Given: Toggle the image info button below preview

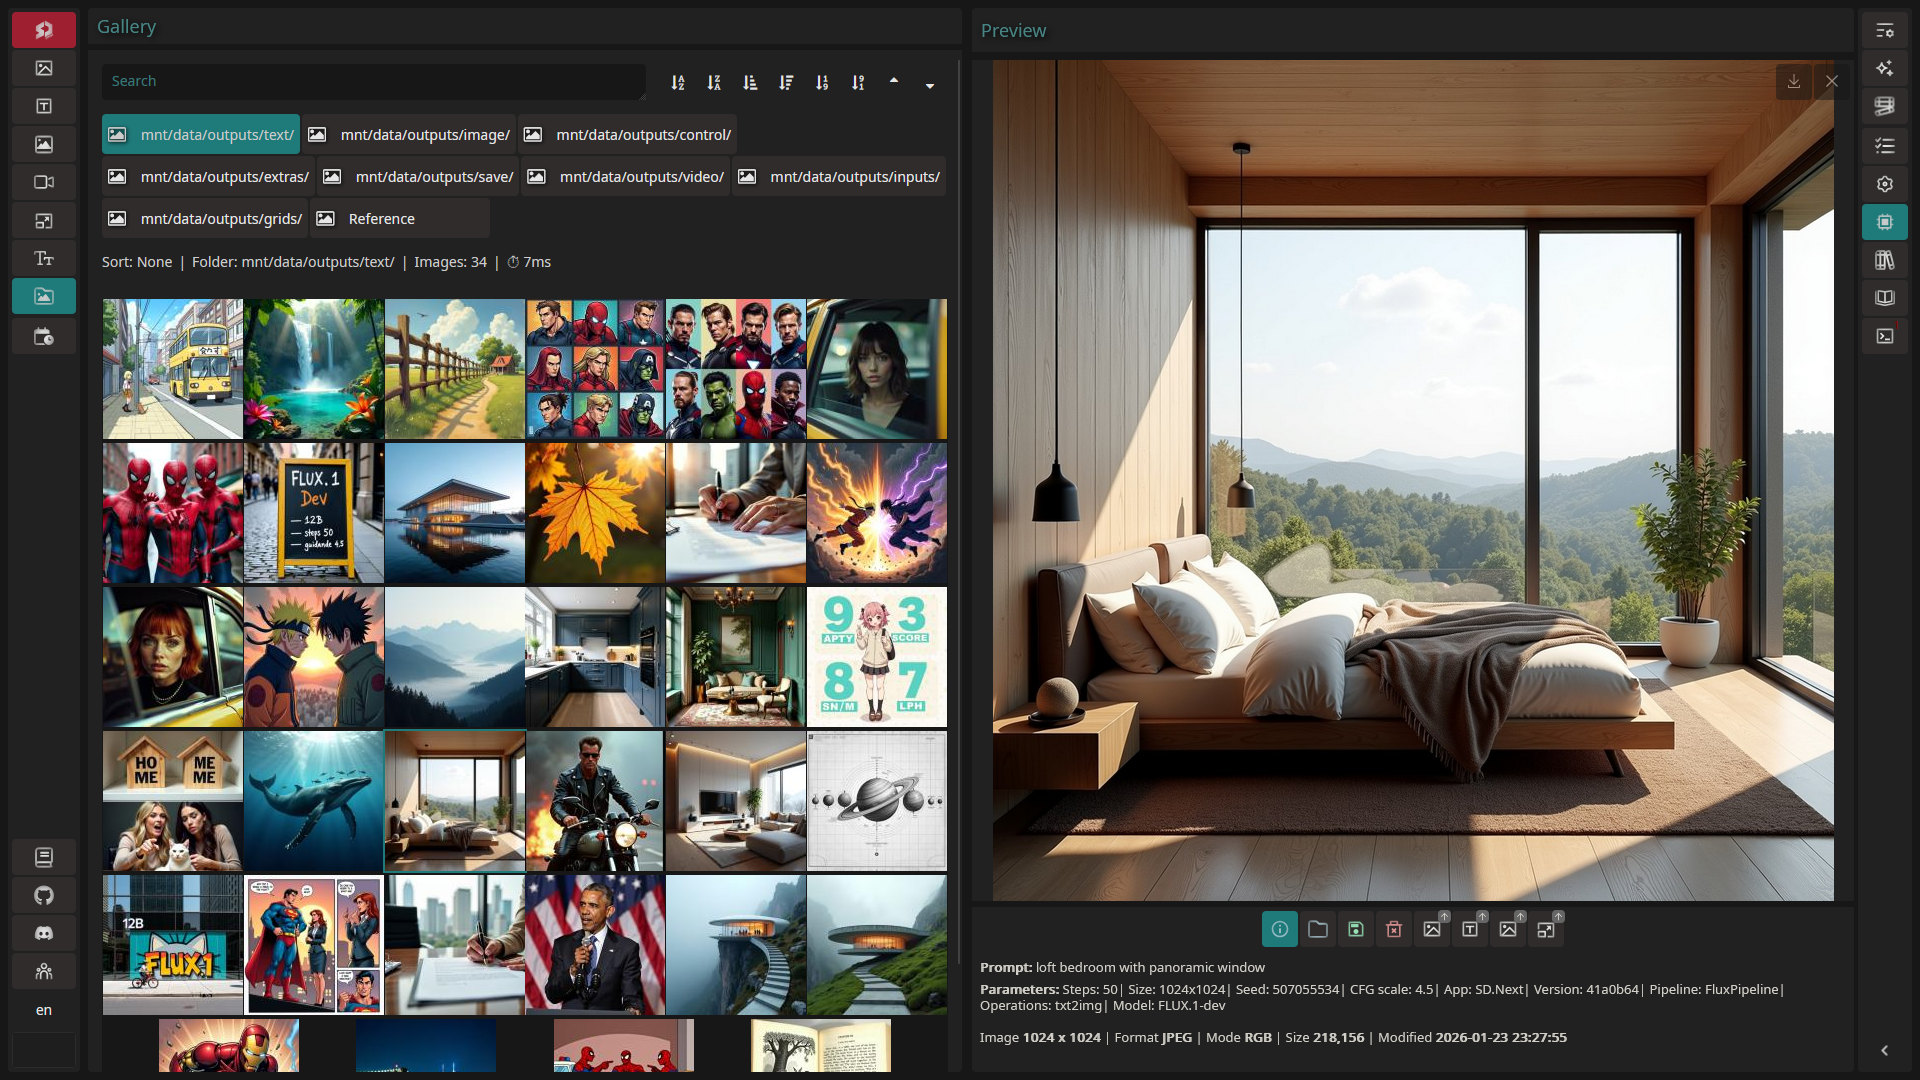Looking at the screenshot, I should [1280, 929].
